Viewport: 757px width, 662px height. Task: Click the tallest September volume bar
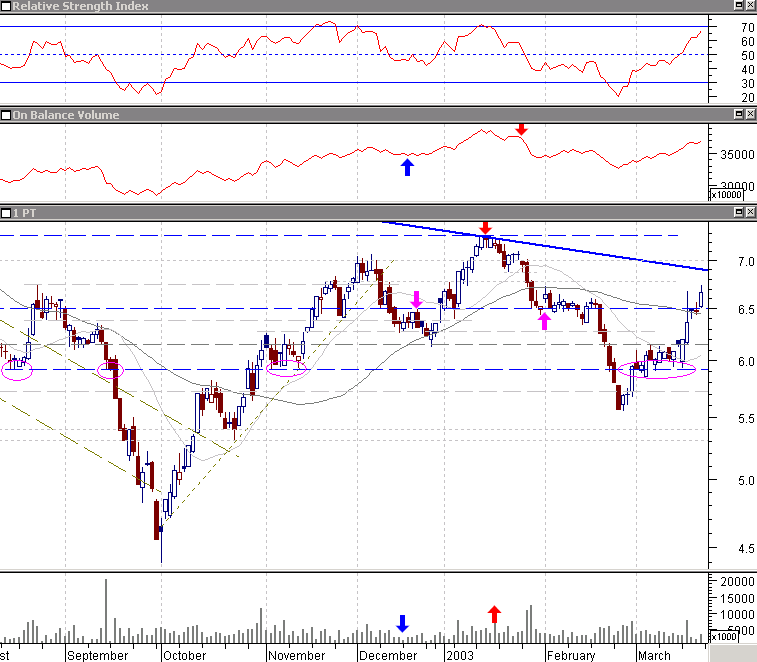pyautogui.click(x=106, y=611)
